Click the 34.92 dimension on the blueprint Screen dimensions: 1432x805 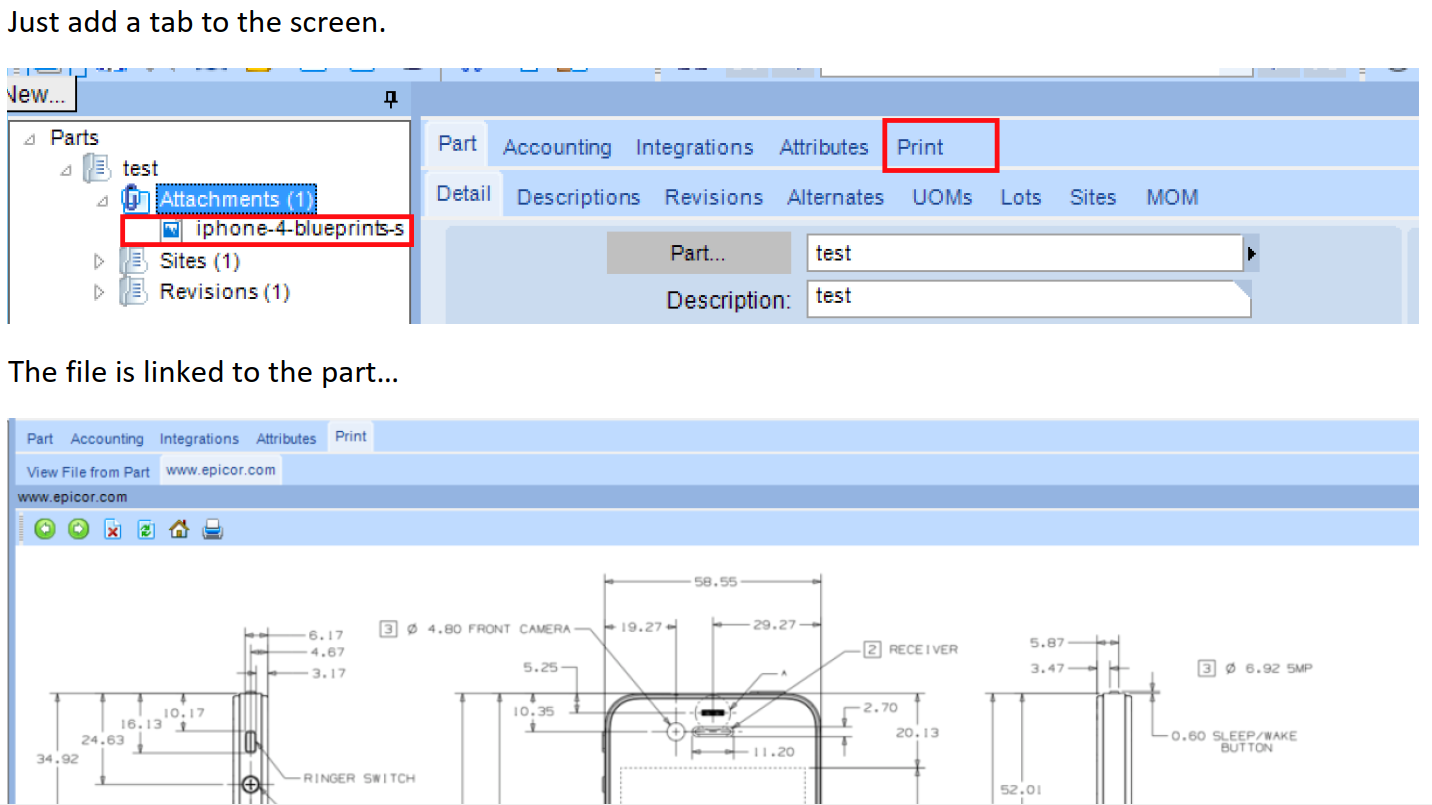point(57,758)
